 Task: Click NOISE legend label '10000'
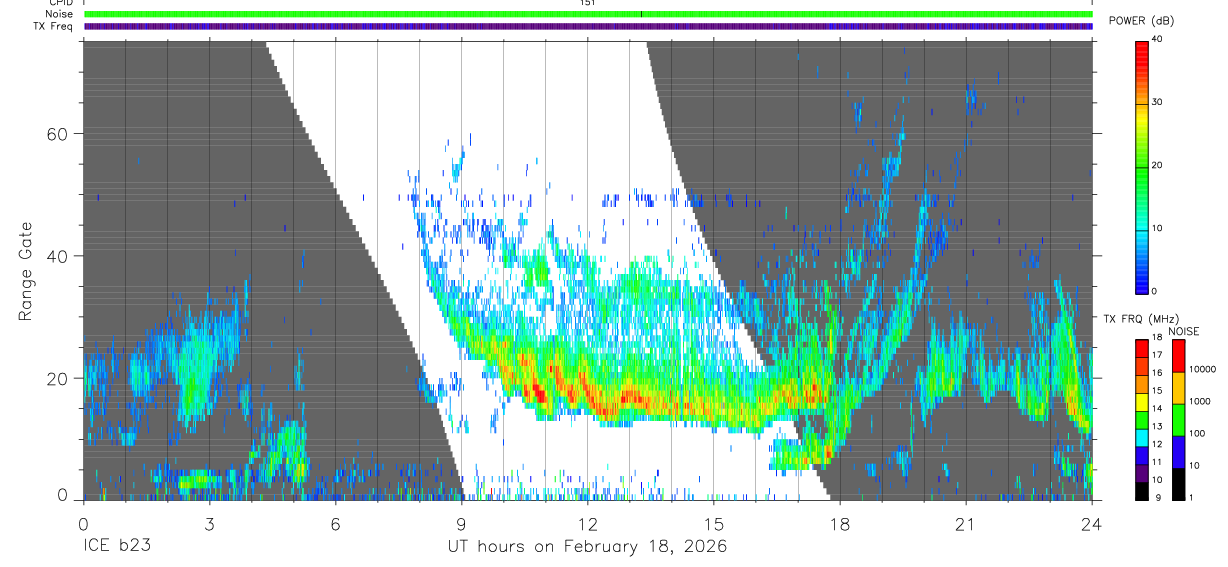tap(1203, 370)
